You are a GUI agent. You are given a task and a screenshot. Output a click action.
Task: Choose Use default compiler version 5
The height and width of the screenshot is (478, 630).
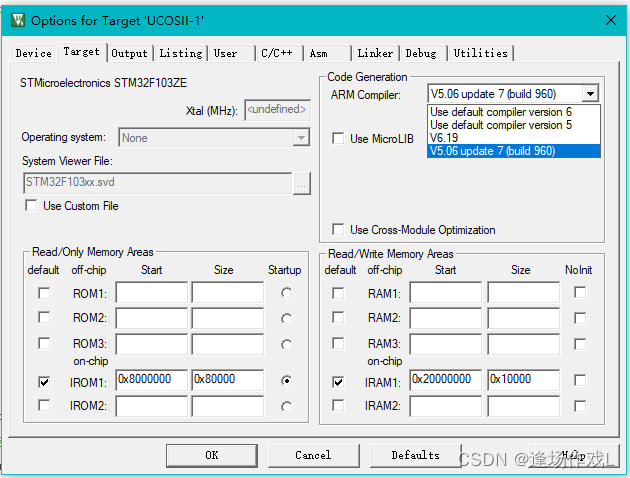pyautogui.click(x=513, y=125)
